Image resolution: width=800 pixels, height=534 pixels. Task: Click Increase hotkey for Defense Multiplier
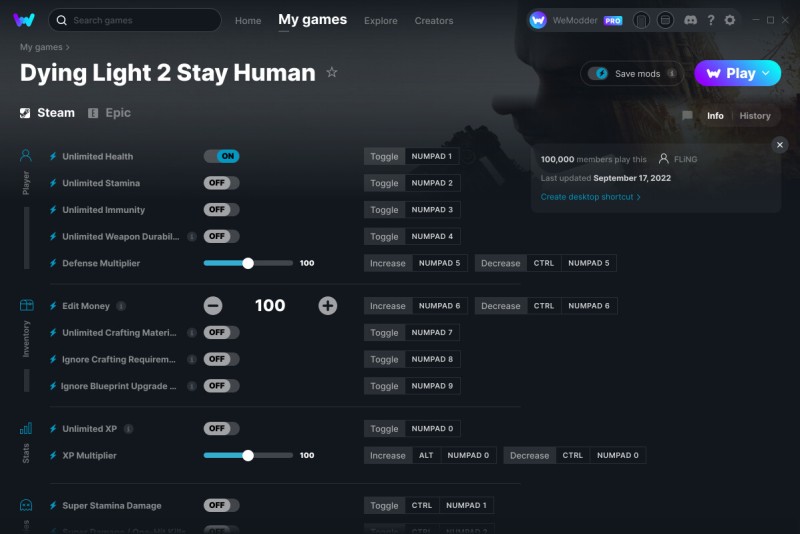tap(388, 263)
